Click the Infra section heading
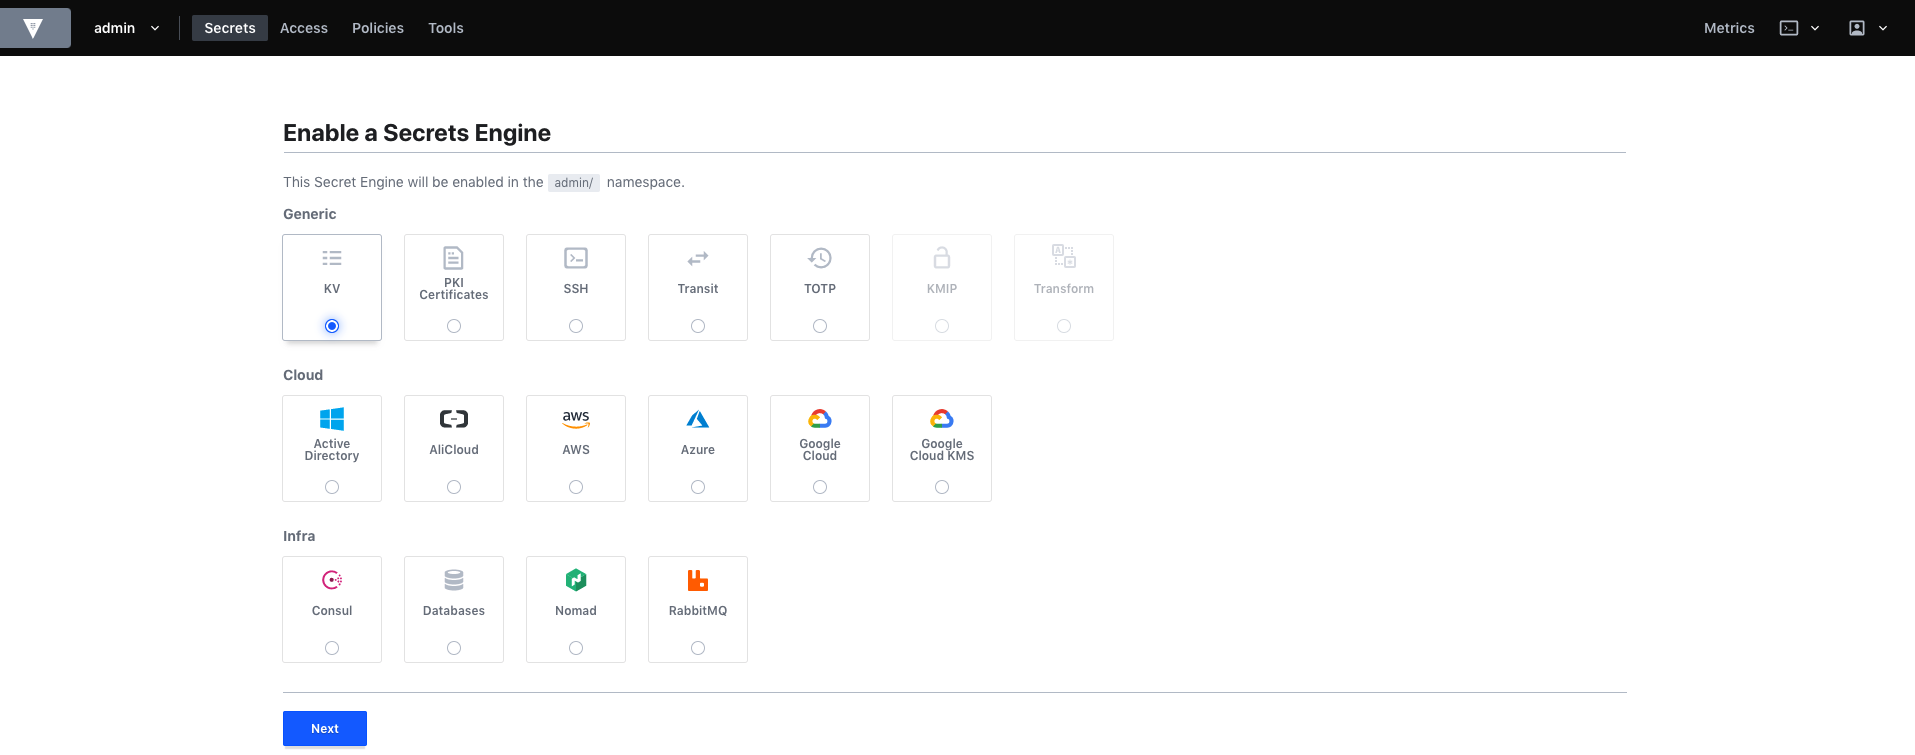The image size is (1915, 755). pos(299,536)
